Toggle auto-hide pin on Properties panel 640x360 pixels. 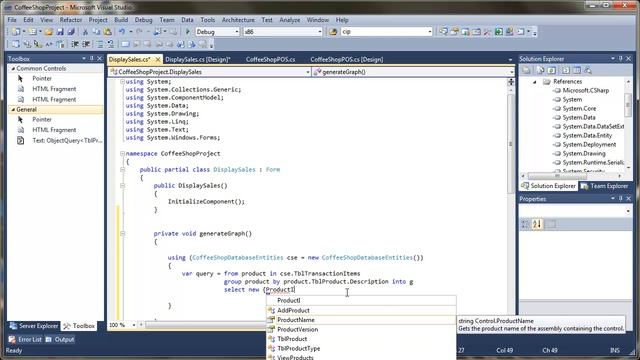pos(620,199)
